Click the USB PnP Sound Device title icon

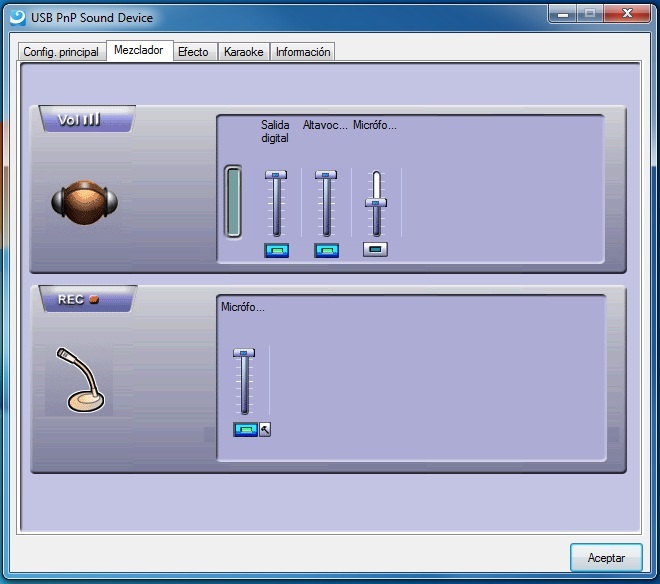[x=18, y=17]
